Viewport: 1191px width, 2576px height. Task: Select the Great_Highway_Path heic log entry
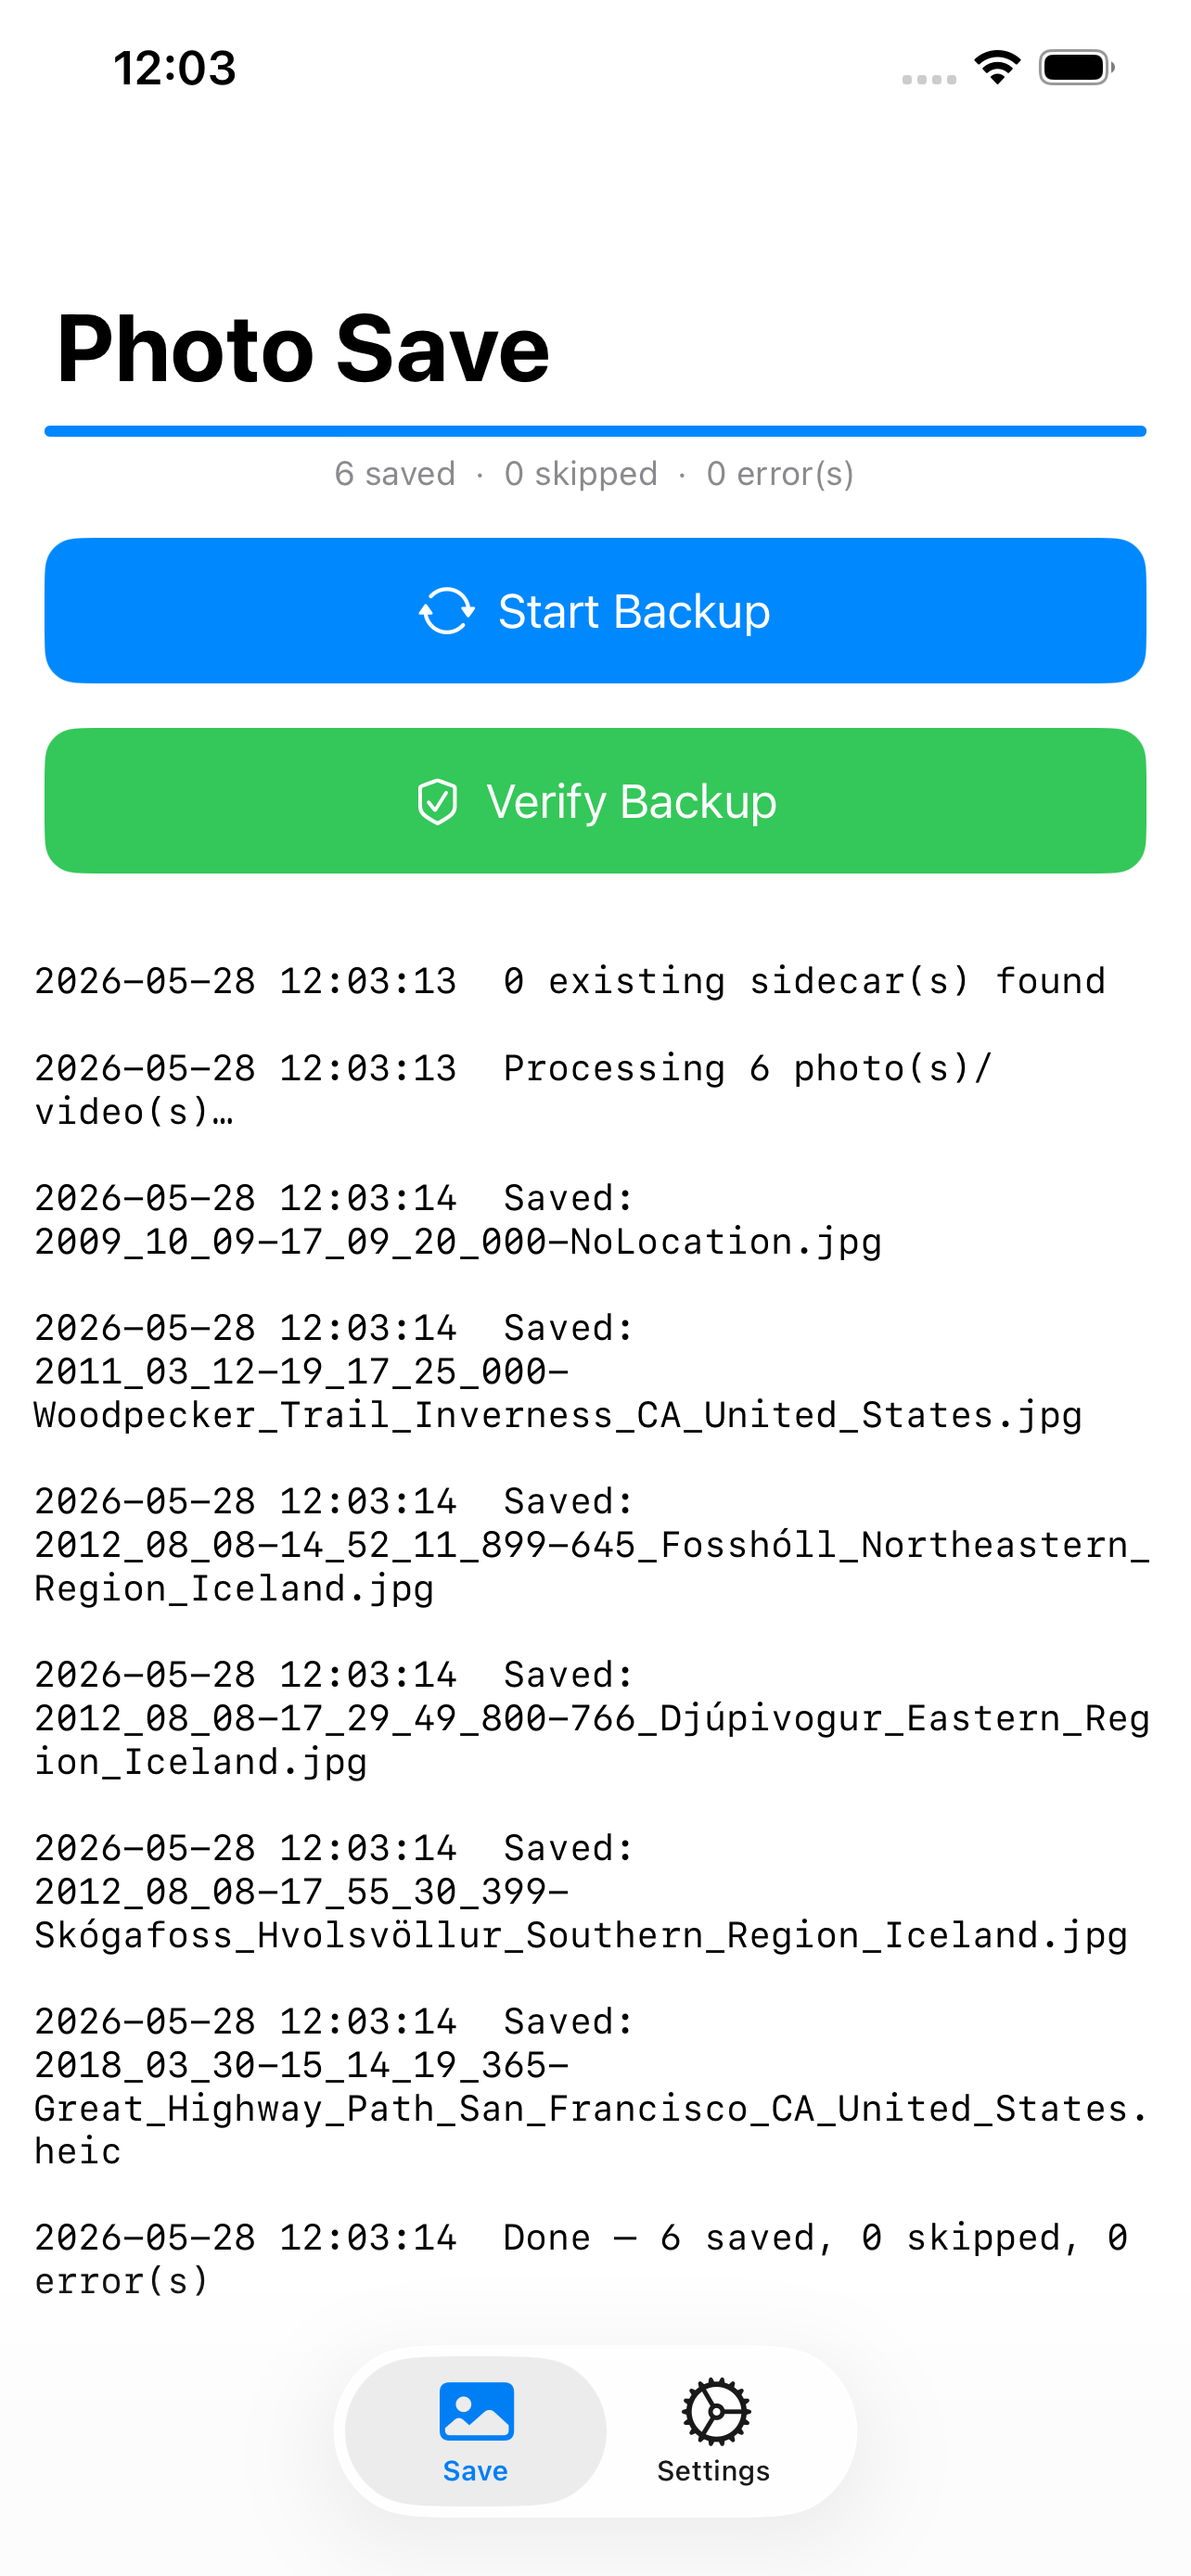pyautogui.click(x=591, y=2087)
